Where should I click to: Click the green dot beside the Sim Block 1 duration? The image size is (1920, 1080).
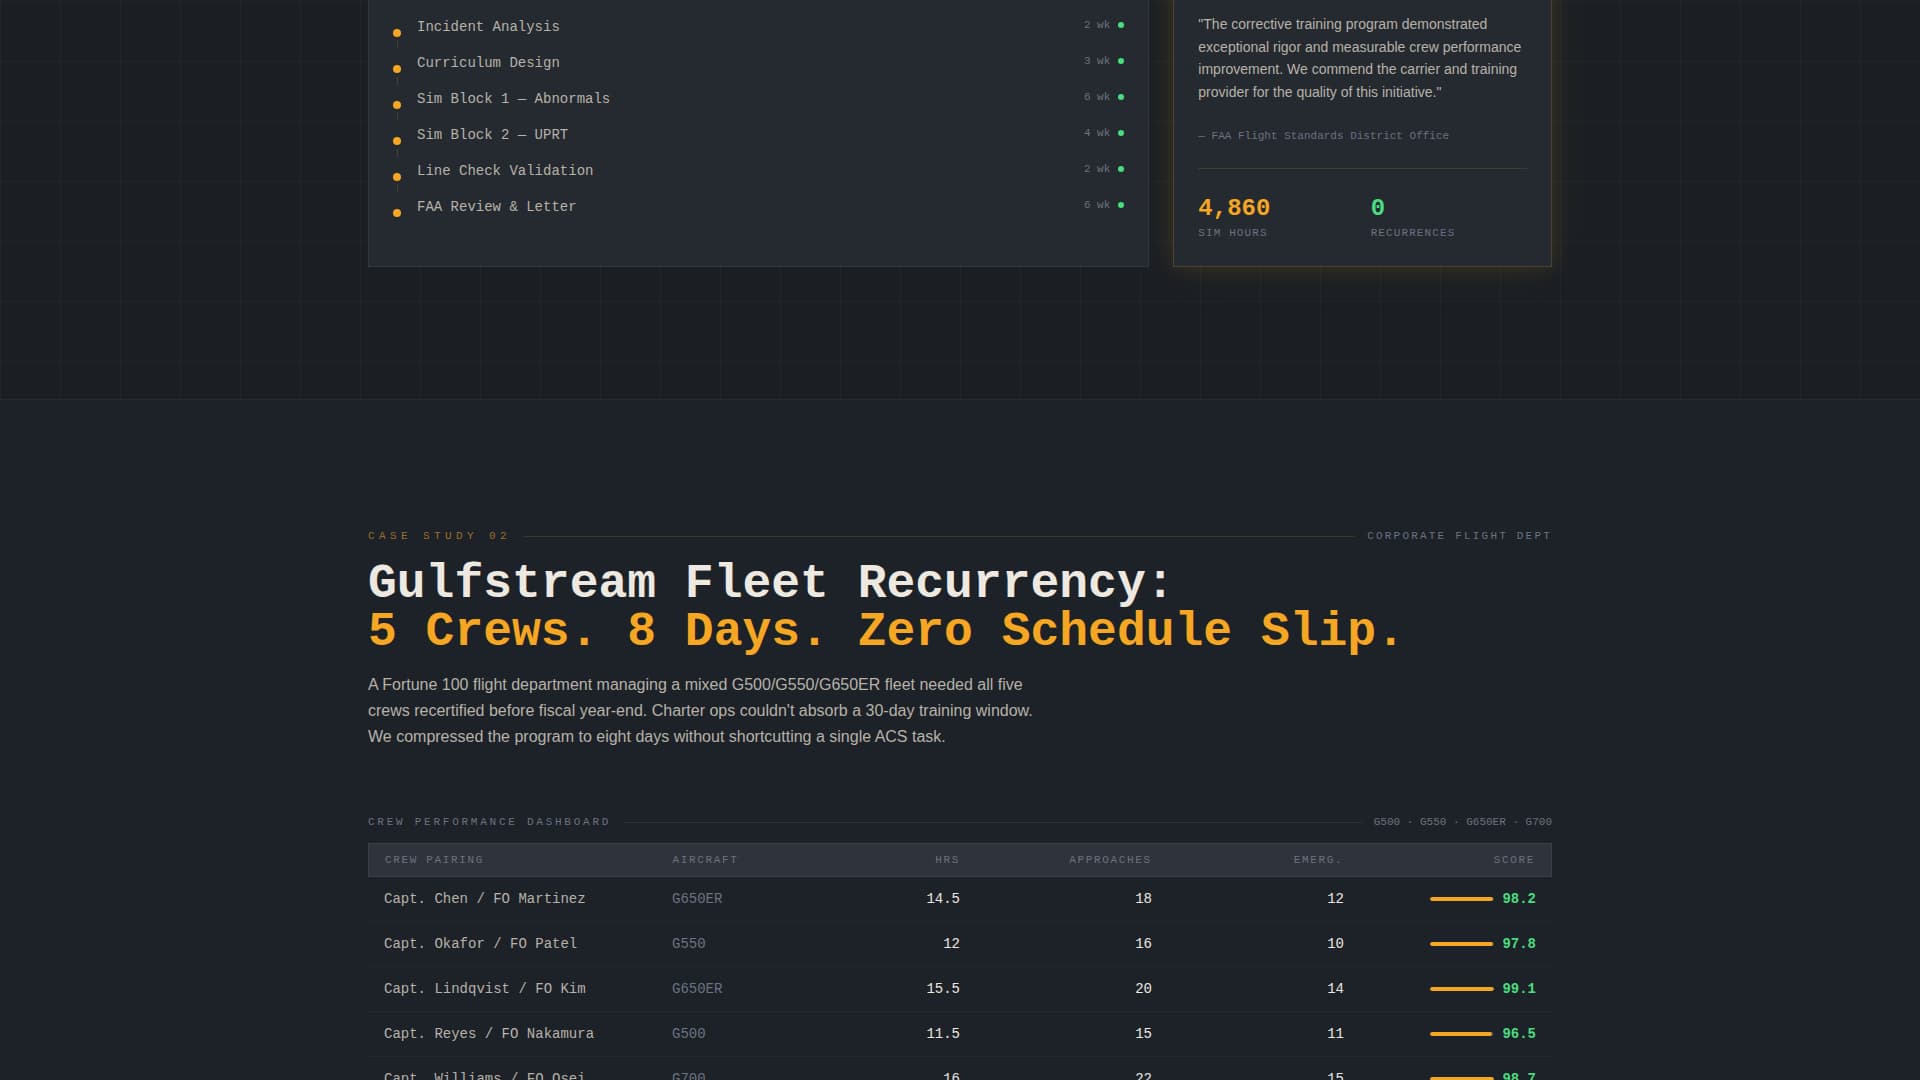tap(1121, 97)
